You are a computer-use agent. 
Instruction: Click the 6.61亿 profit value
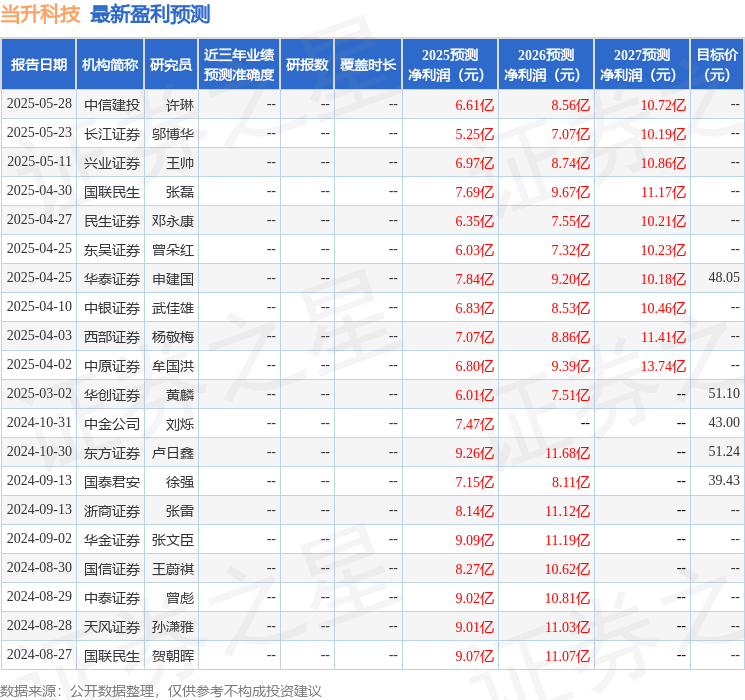pyautogui.click(x=475, y=105)
